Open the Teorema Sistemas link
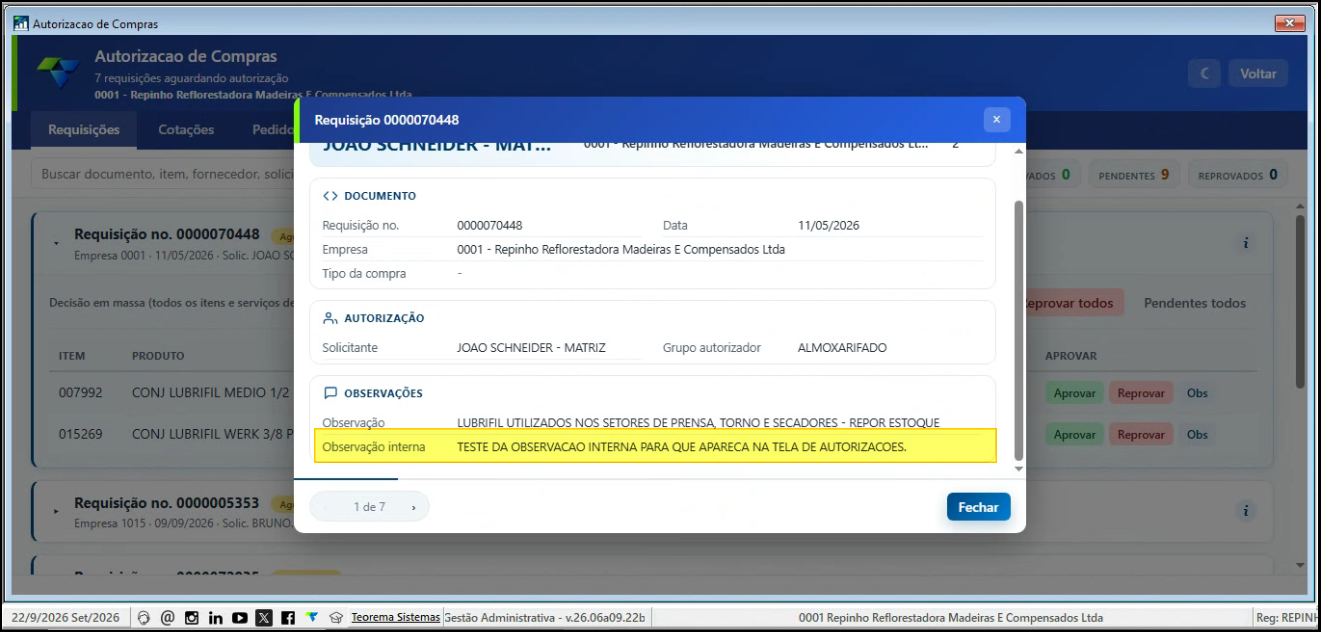The width and height of the screenshot is (1321, 632). (396, 618)
